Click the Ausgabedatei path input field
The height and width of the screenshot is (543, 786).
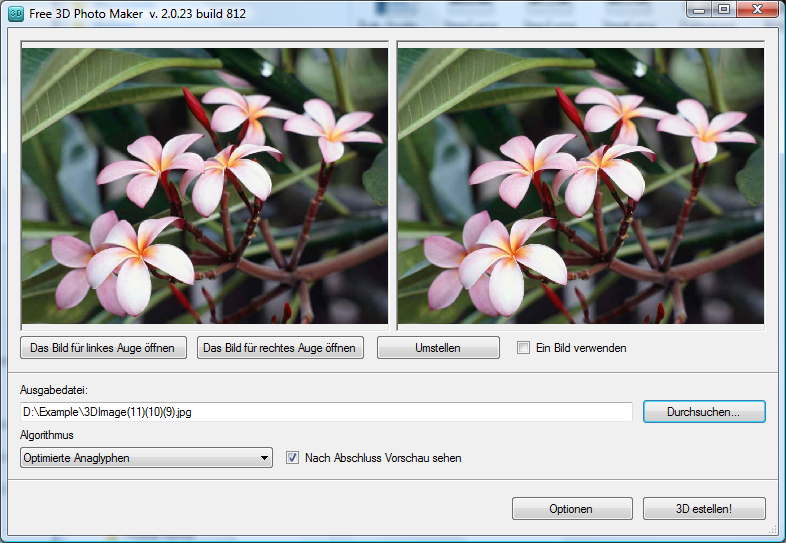point(326,412)
